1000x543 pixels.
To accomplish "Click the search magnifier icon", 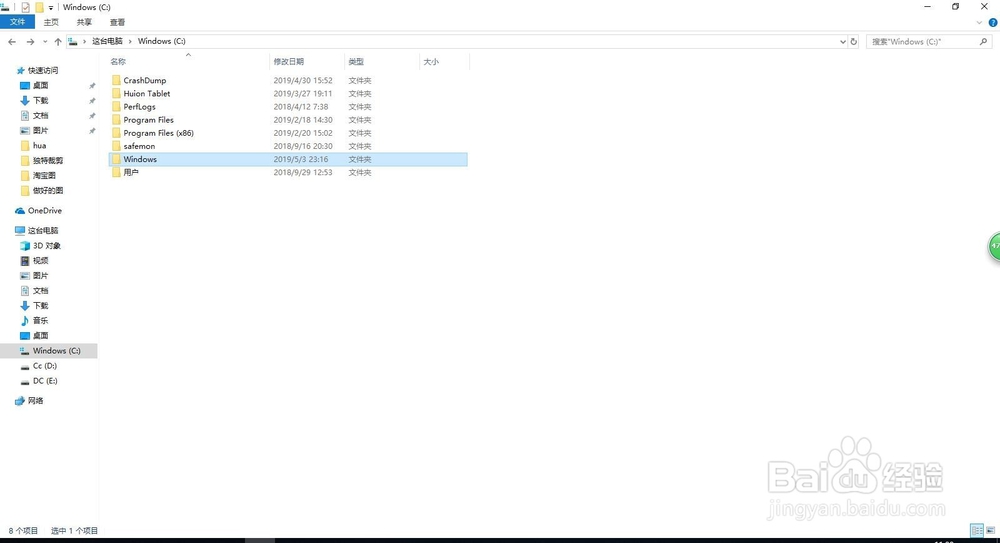I will pos(983,41).
